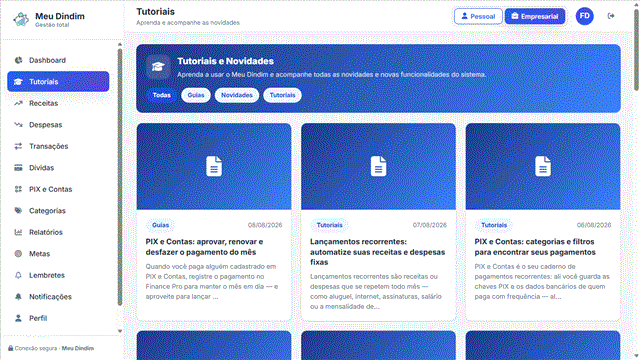Open the PIX e Contas aprovar article thumbnail
Viewport: 640px width, 360px height.
coord(214,167)
